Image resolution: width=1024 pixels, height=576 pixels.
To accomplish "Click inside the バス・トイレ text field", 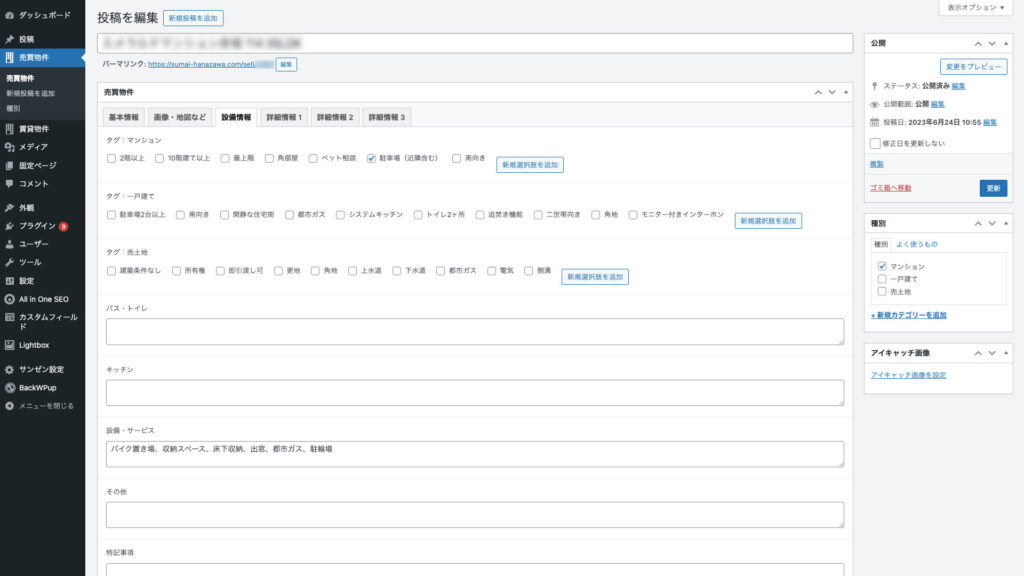I will (x=475, y=332).
